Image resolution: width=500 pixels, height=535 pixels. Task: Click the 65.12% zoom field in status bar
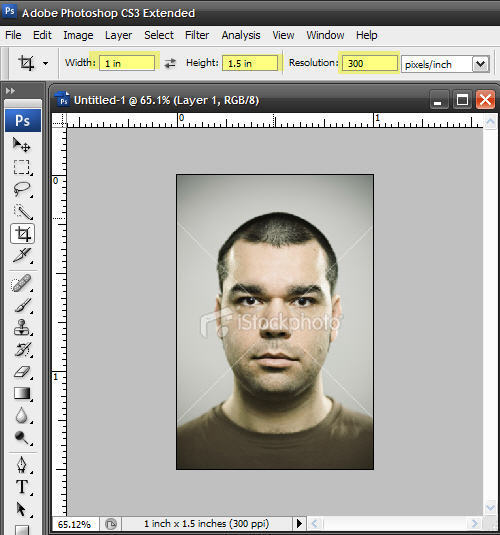point(75,524)
